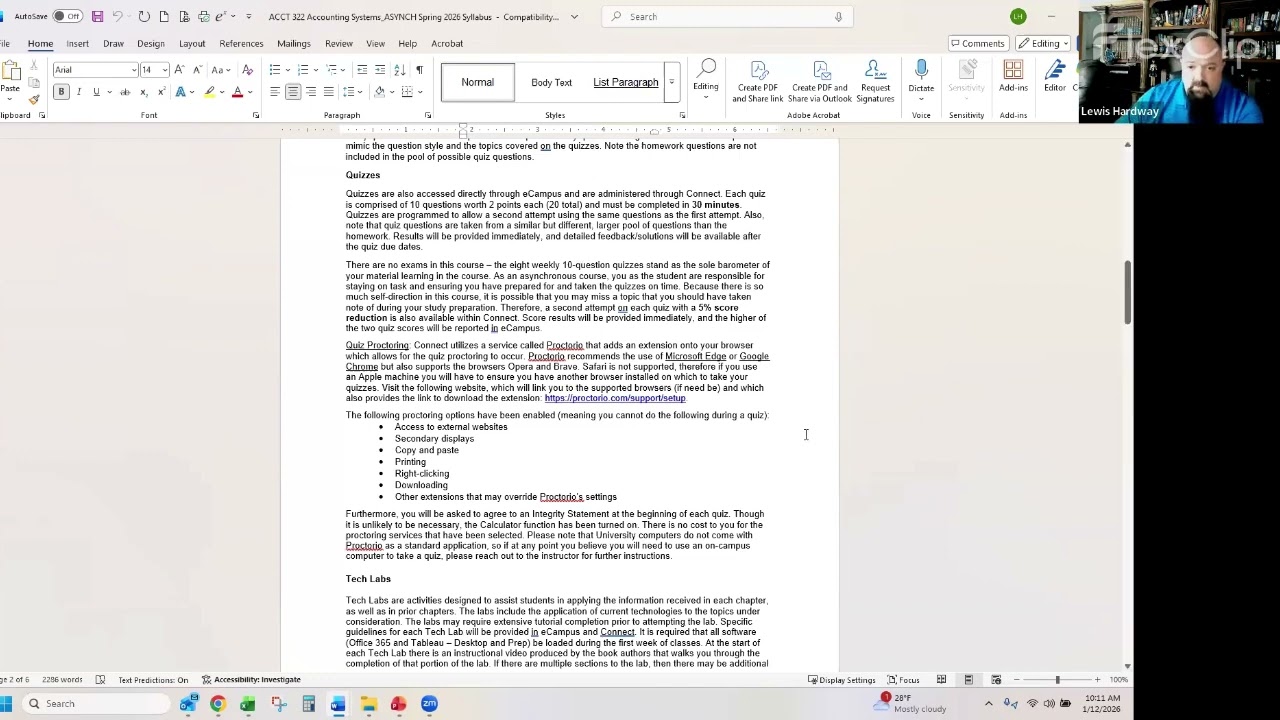The width and height of the screenshot is (1280, 720).
Task: Apply strikethrough formatting
Action: [x=125, y=92]
